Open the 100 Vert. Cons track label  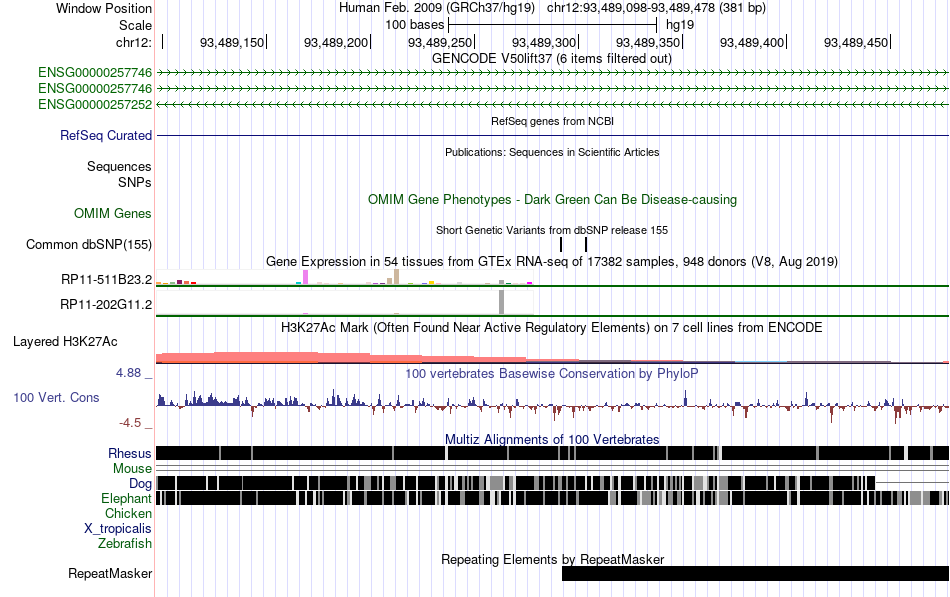point(56,398)
